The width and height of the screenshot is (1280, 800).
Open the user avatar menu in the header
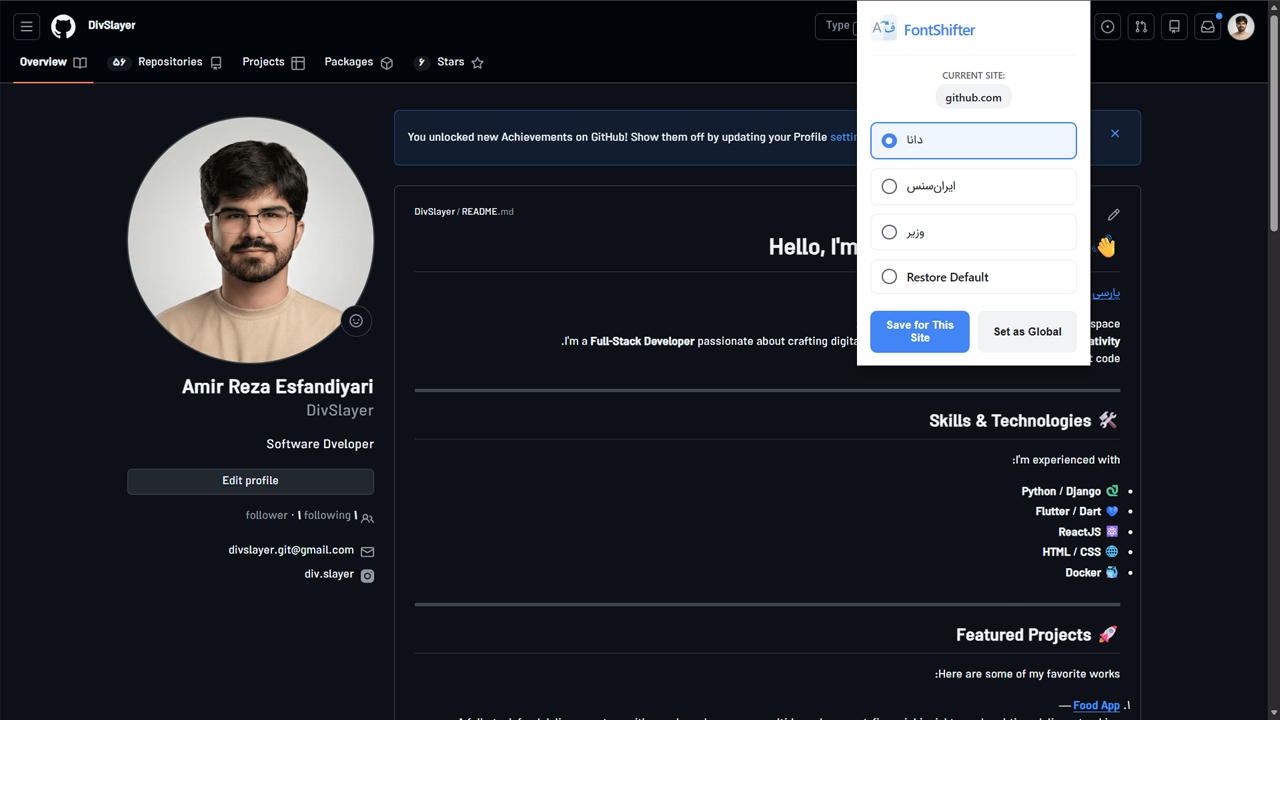tap(1241, 27)
